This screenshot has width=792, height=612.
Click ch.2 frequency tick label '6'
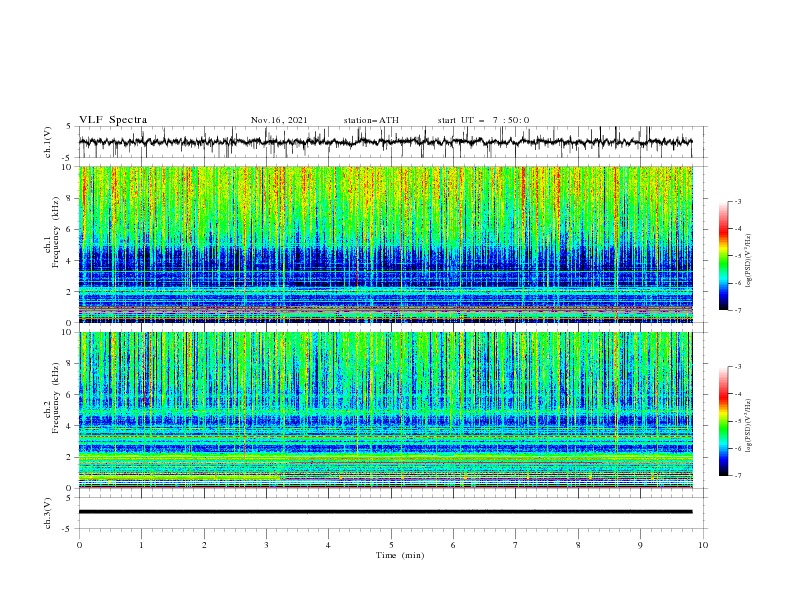pos(71,394)
